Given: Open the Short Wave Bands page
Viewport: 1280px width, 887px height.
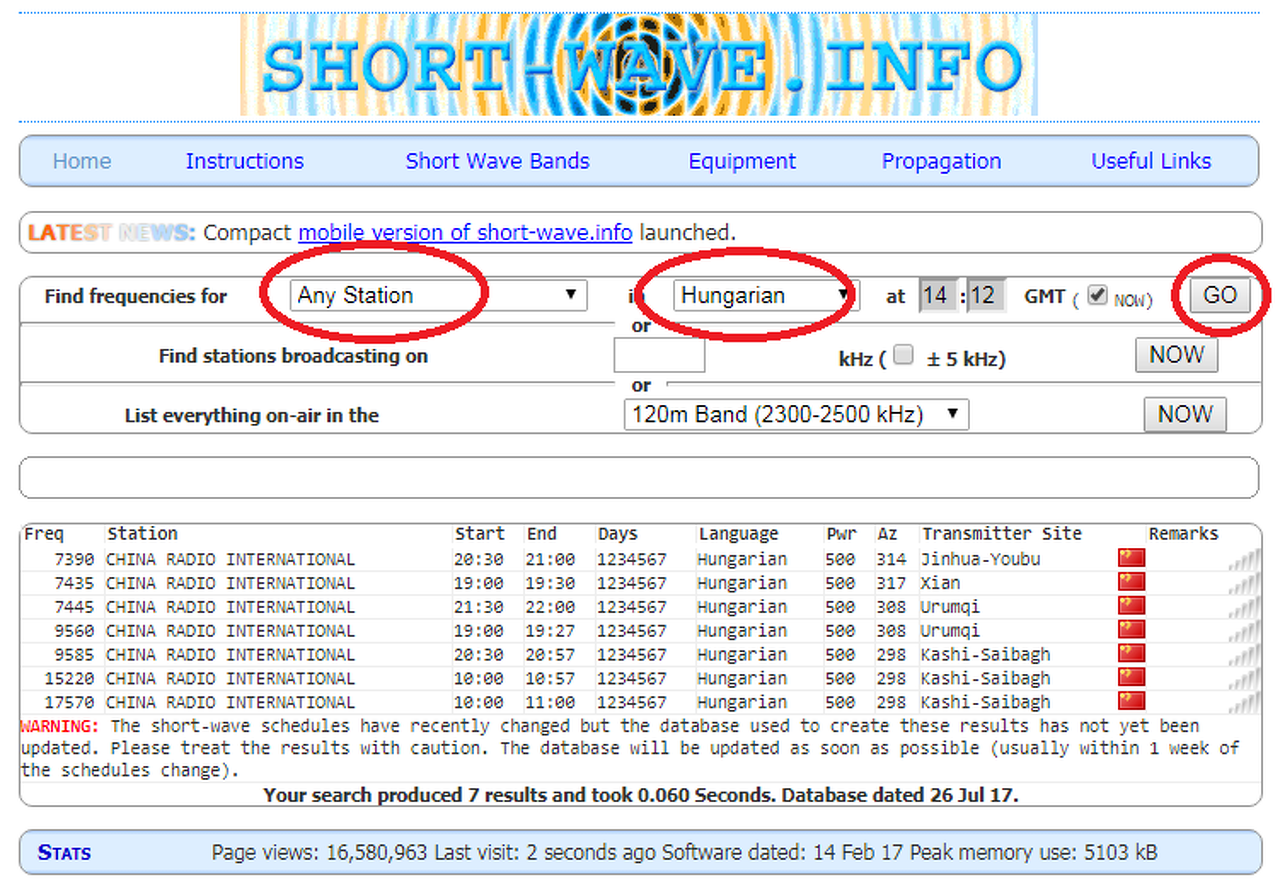Looking at the screenshot, I should 498,161.
